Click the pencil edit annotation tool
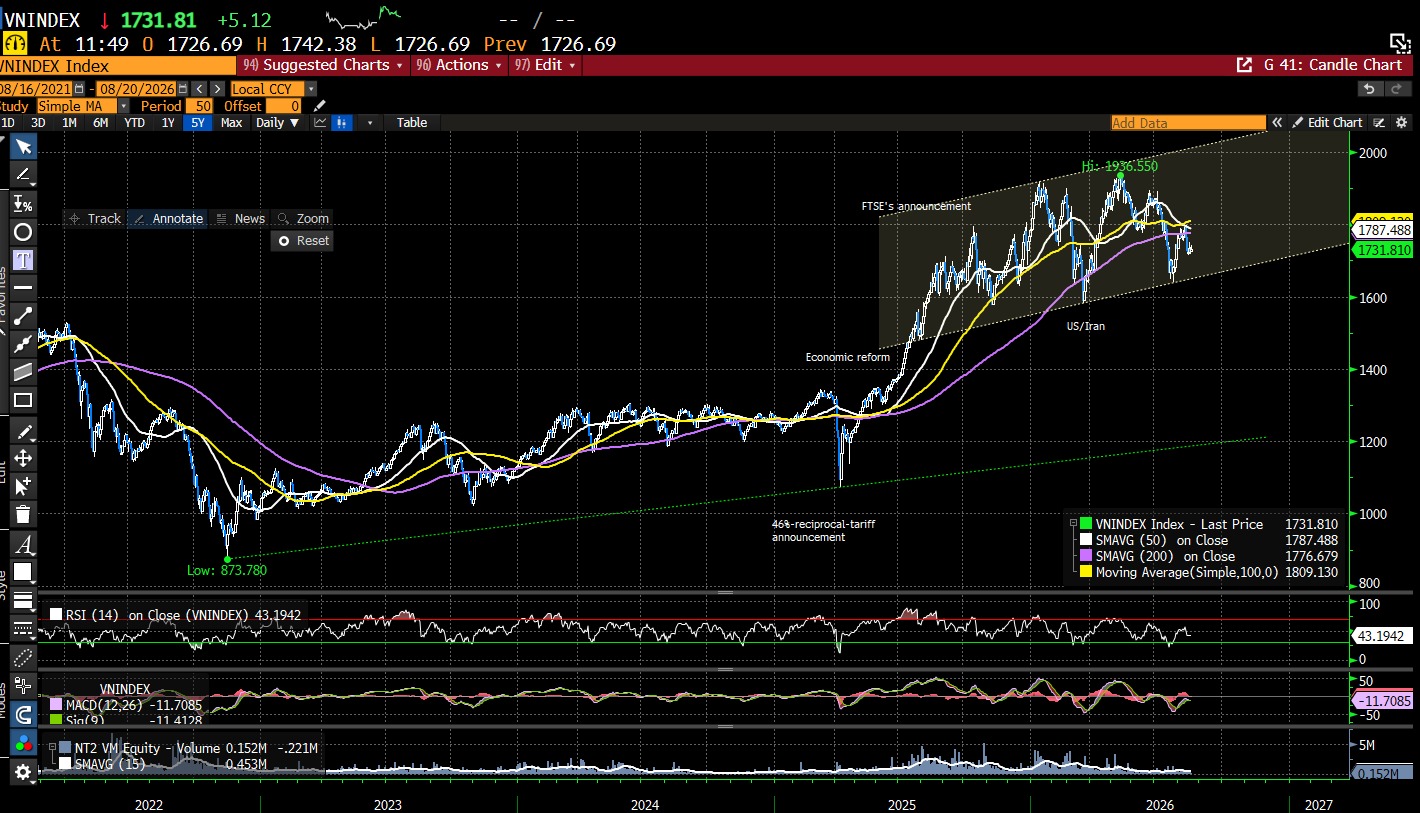Screen dimensions: 1420x813 (x=22, y=431)
